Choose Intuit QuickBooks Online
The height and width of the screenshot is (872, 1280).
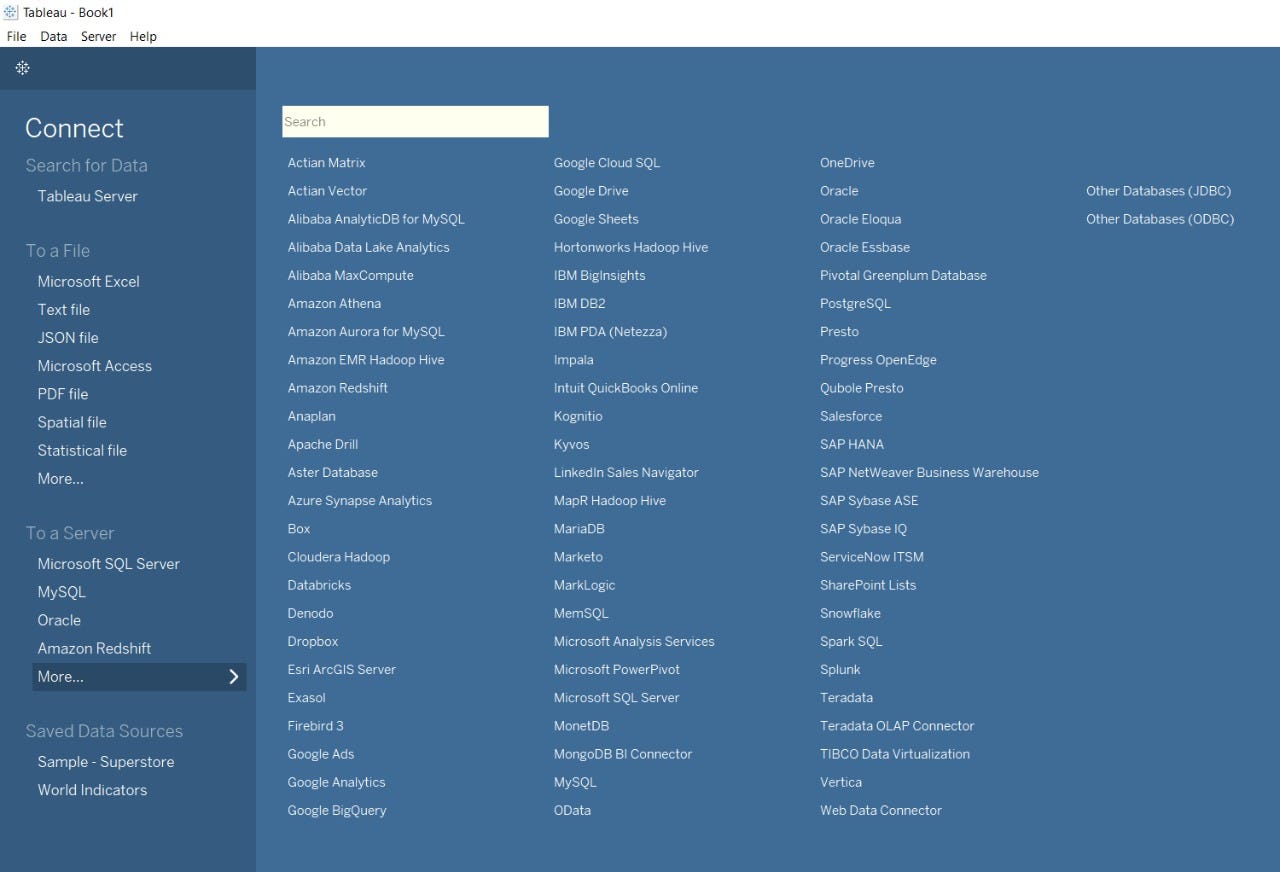[x=626, y=388]
